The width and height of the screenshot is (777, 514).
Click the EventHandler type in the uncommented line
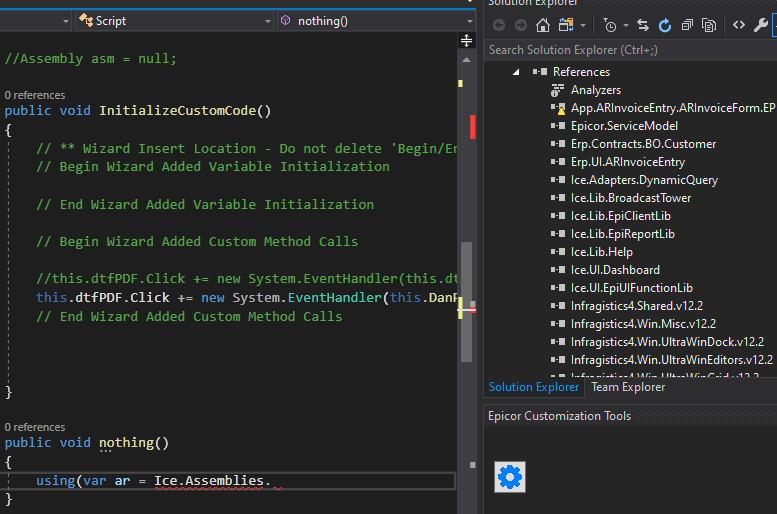coord(335,297)
